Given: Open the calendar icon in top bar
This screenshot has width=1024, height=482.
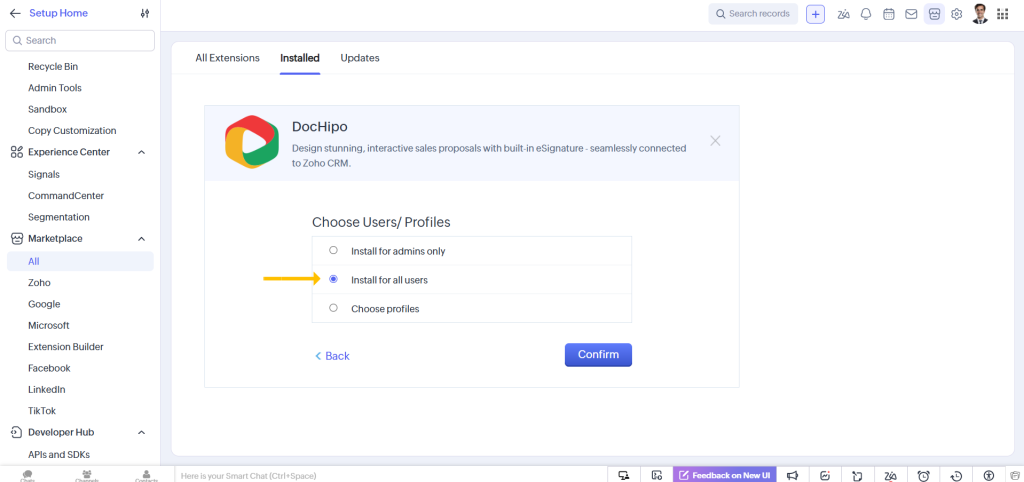Looking at the screenshot, I should point(889,14).
